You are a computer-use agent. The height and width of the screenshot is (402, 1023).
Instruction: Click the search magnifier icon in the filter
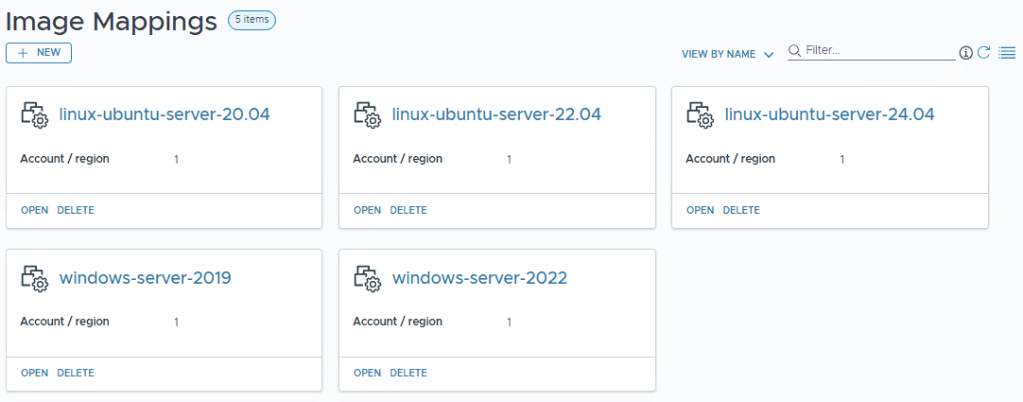click(795, 50)
